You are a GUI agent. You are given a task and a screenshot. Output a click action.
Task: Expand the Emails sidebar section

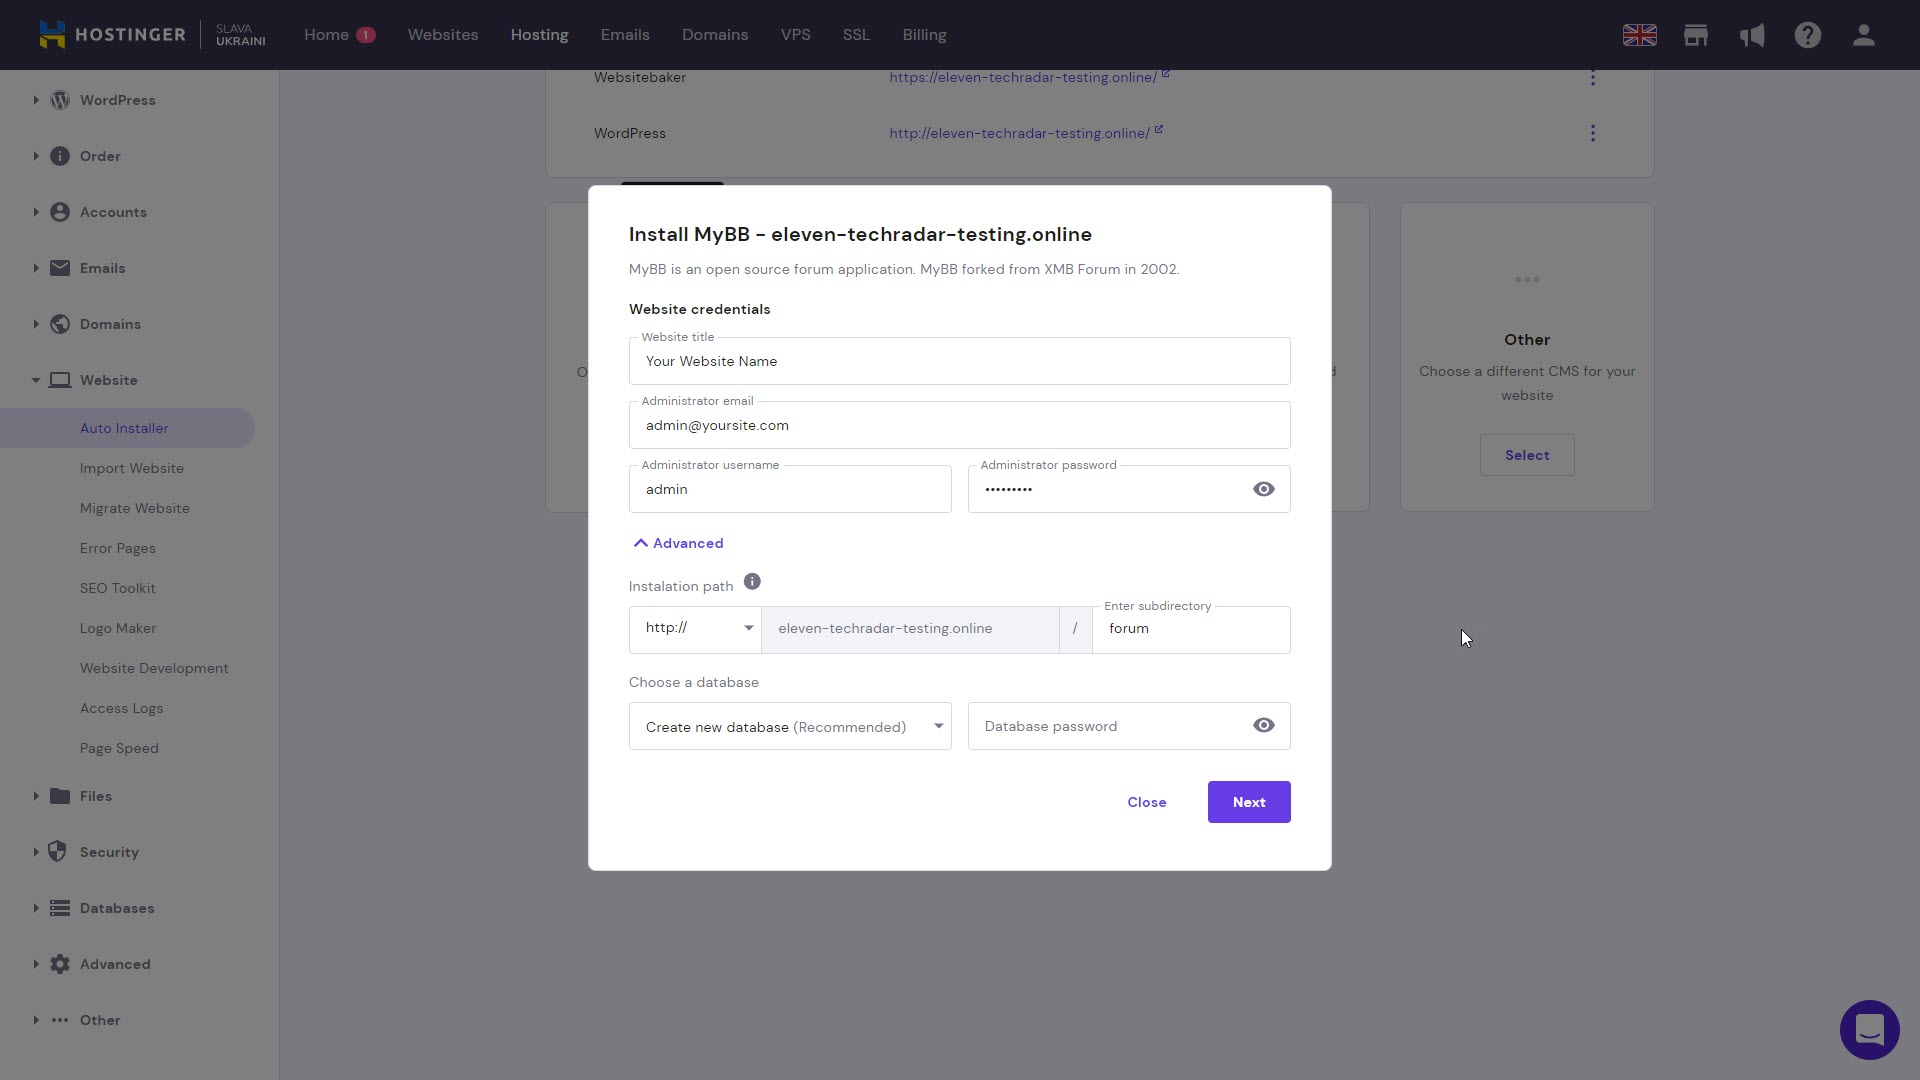click(x=36, y=268)
